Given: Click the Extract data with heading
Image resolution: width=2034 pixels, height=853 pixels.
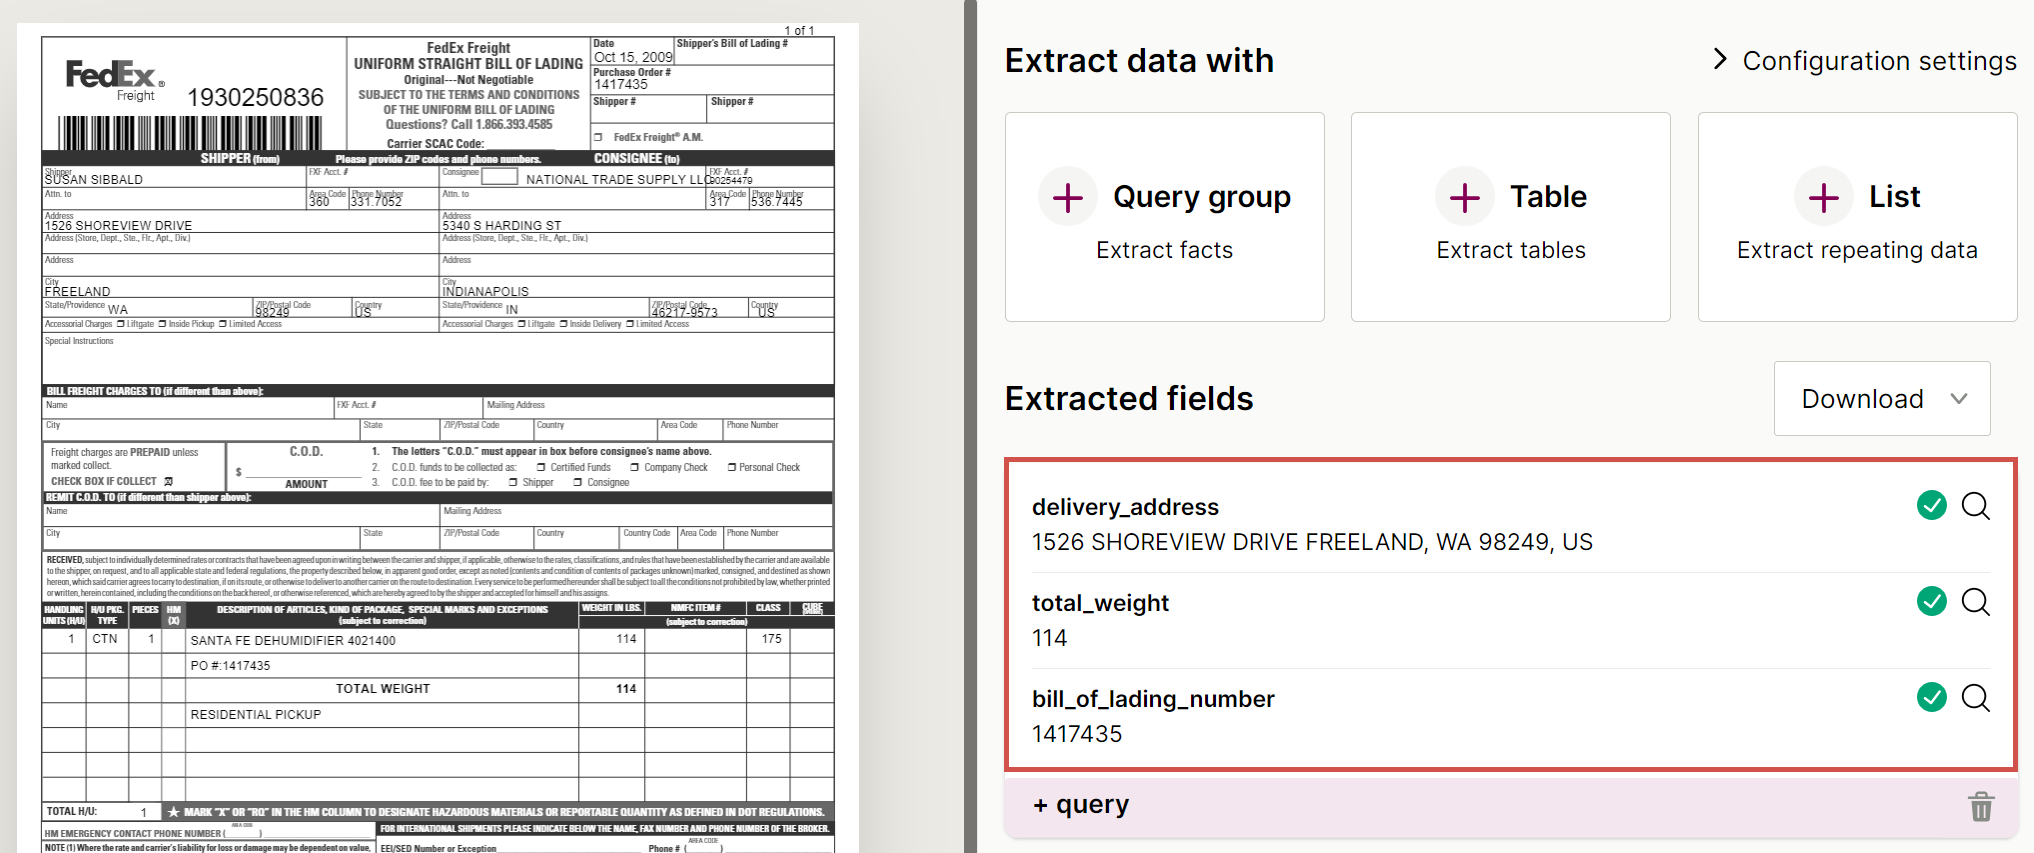Looking at the screenshot, I should pyautogui.click(x=1139, y=61).
